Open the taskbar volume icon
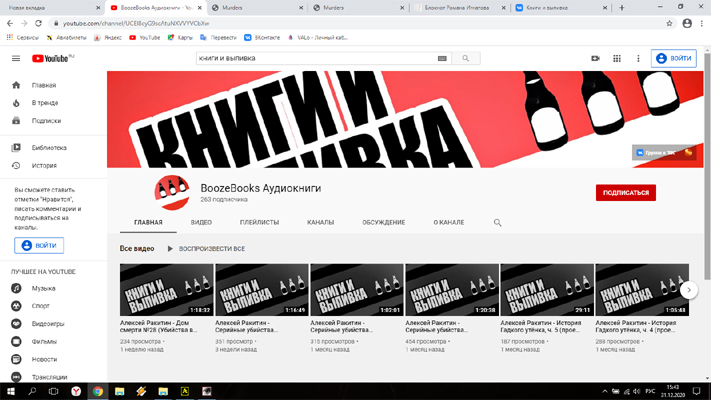Viewport: 711px width, 400px height. pyautogui.click(x=637, y=391)
